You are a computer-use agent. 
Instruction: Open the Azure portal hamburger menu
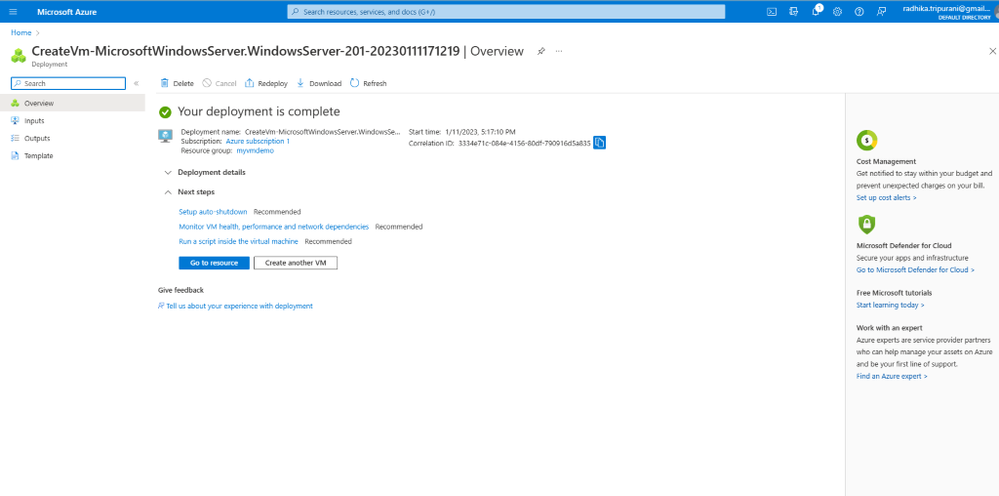coord(13,11)
